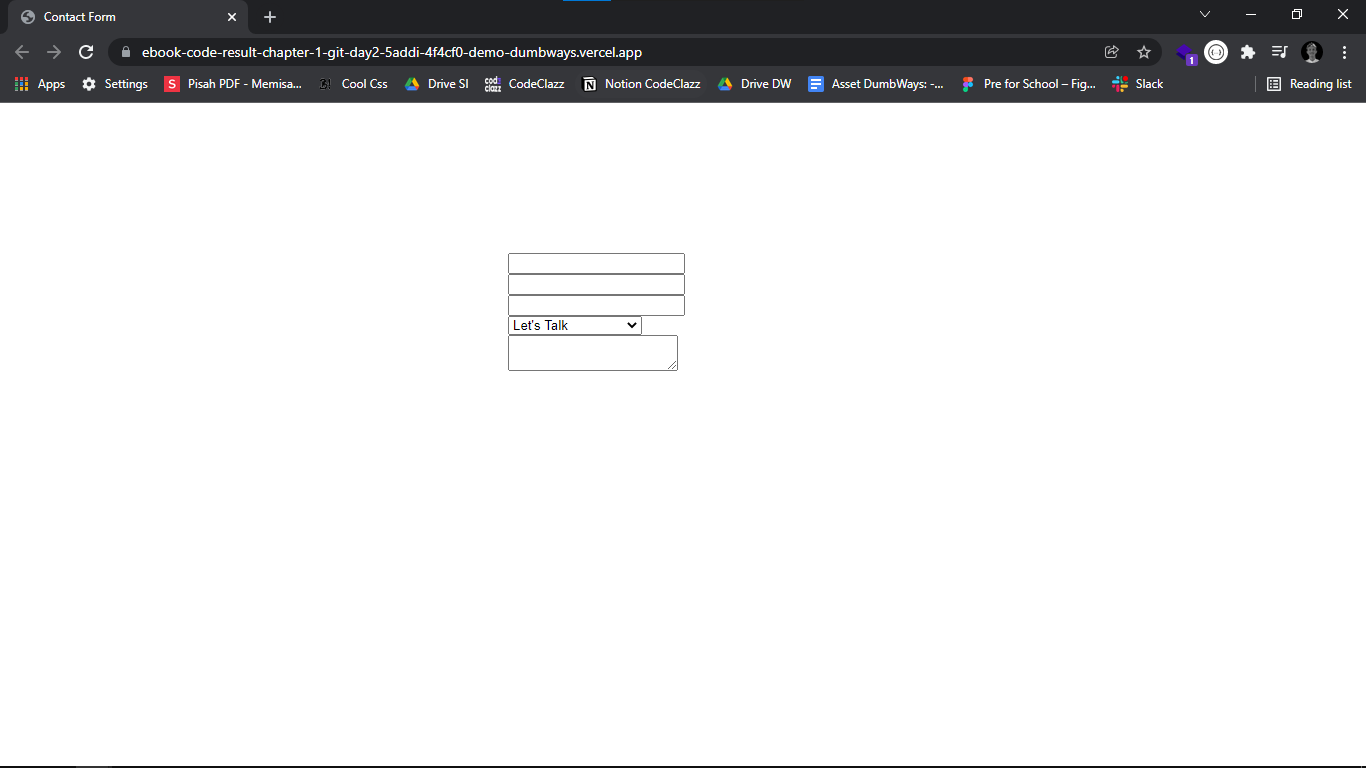Open the circular white extension icon
Image resolution: width=1366 pixels, height=768 pixels.
tap(1216, 52)
